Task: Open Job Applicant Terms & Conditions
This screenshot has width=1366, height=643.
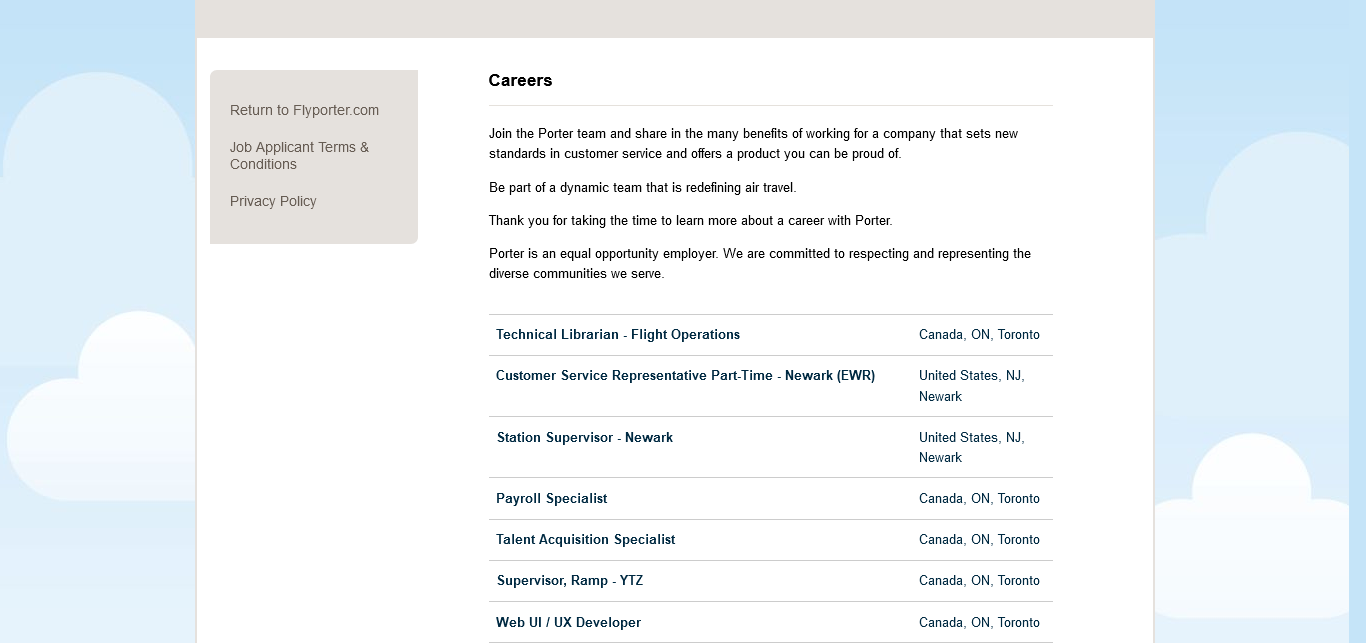Action: tap(299, 155)
